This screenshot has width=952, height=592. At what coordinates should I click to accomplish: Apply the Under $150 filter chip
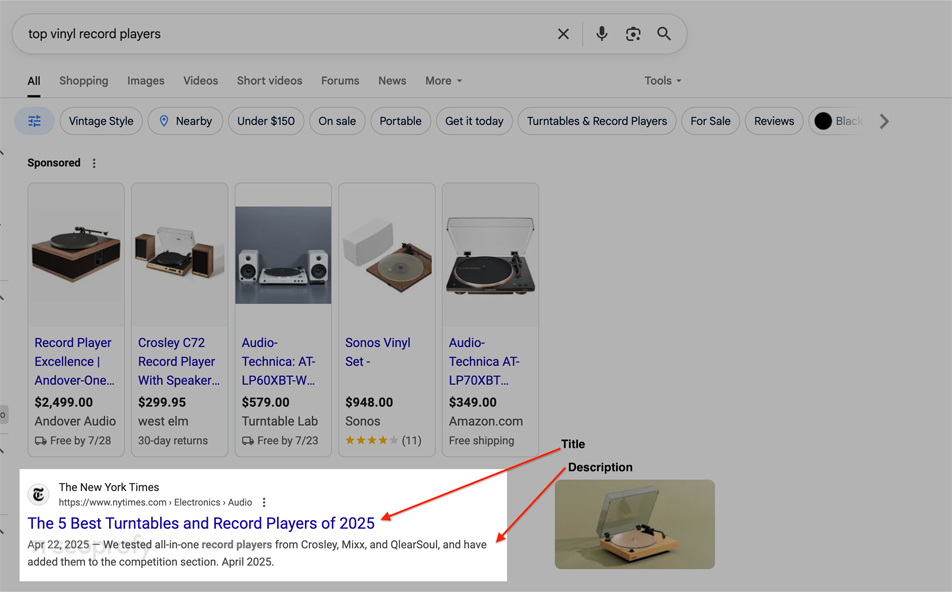click(266, 121)
